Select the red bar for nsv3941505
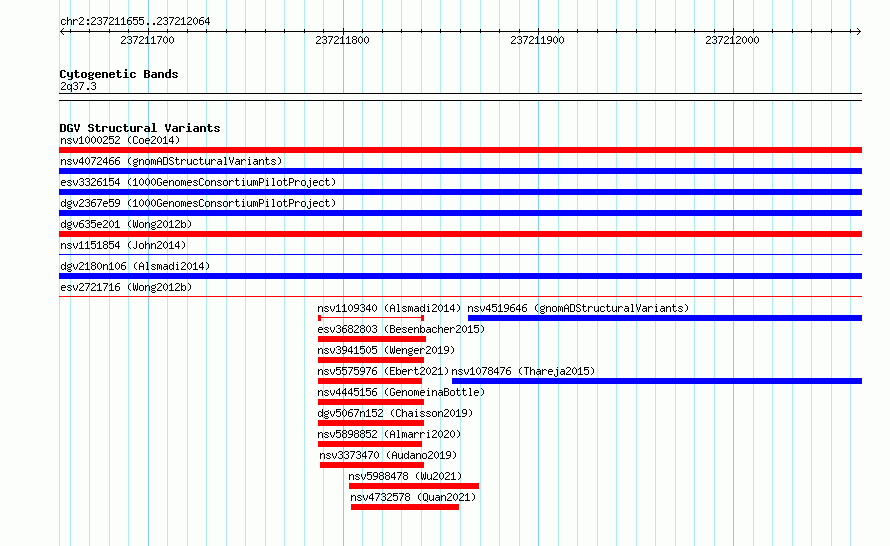890x546 pixels. coord(371,360)
